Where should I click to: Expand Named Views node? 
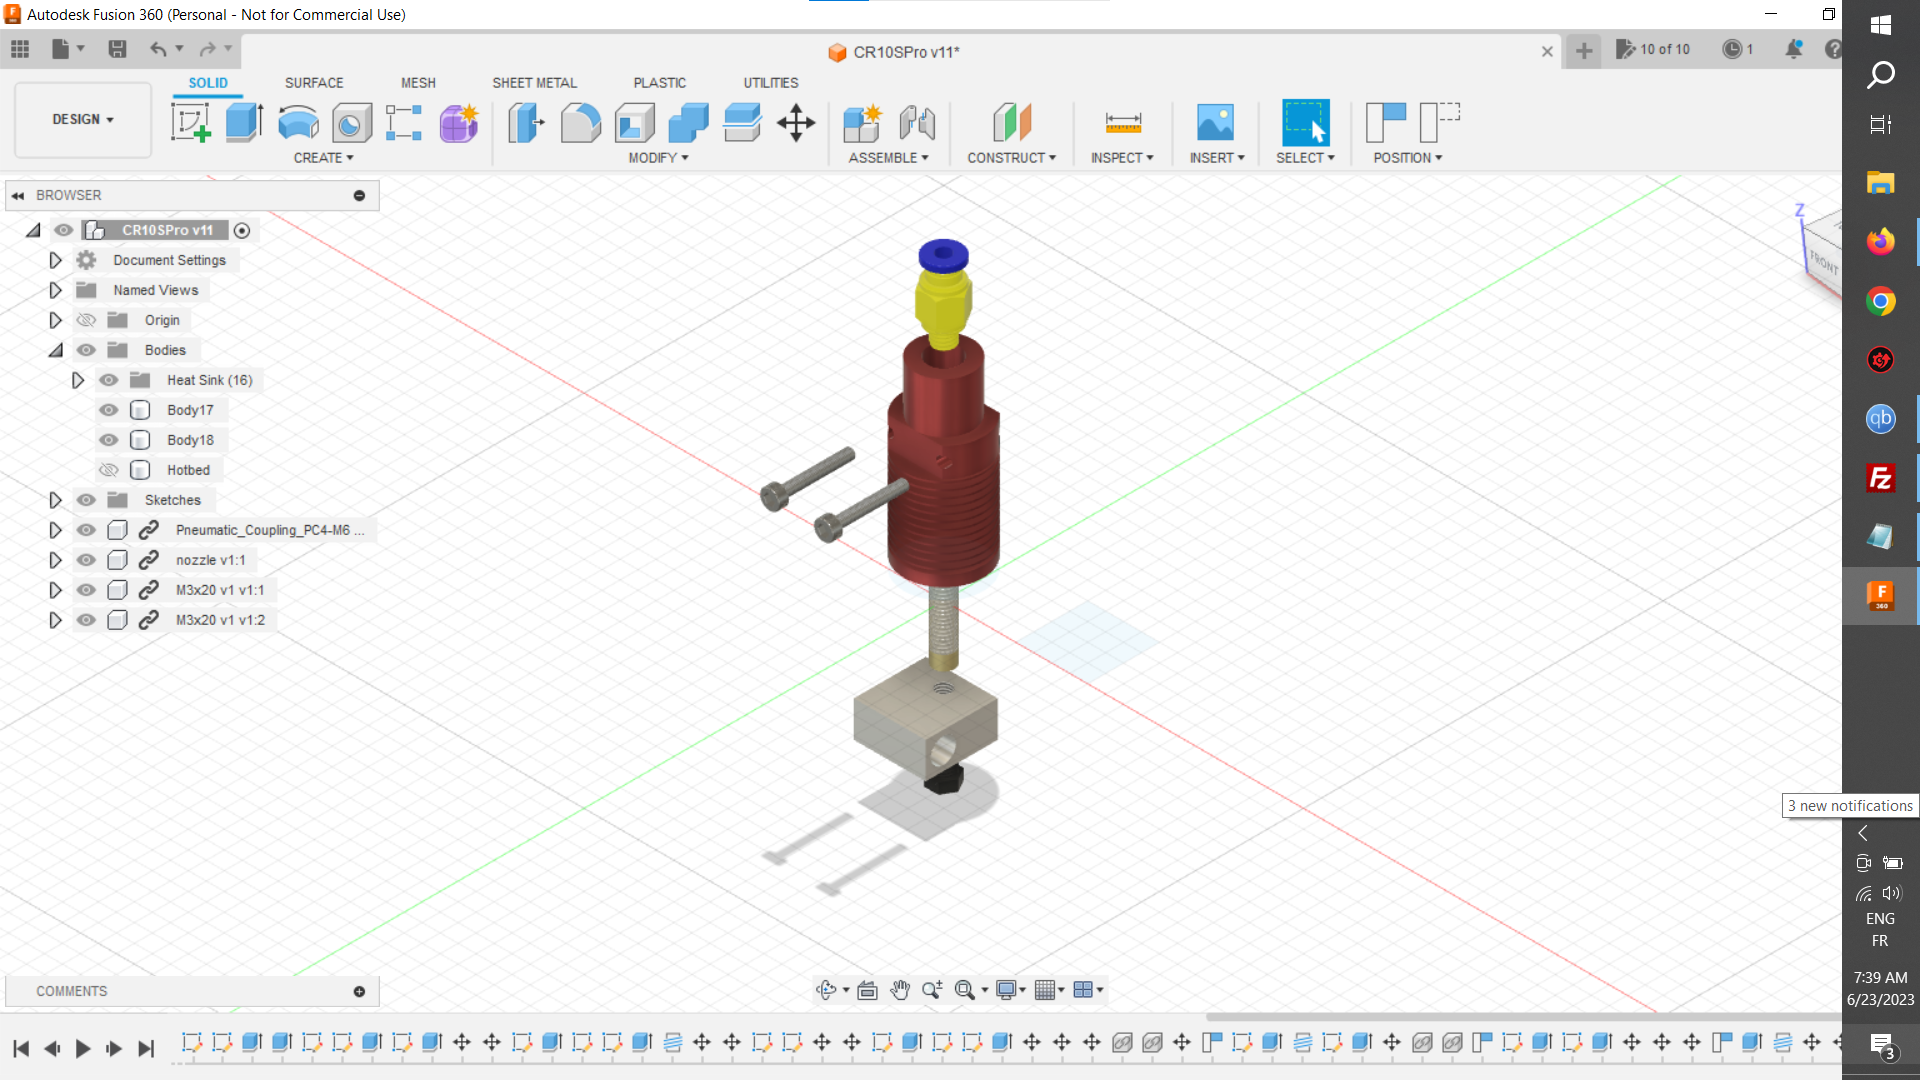point(56,290)
